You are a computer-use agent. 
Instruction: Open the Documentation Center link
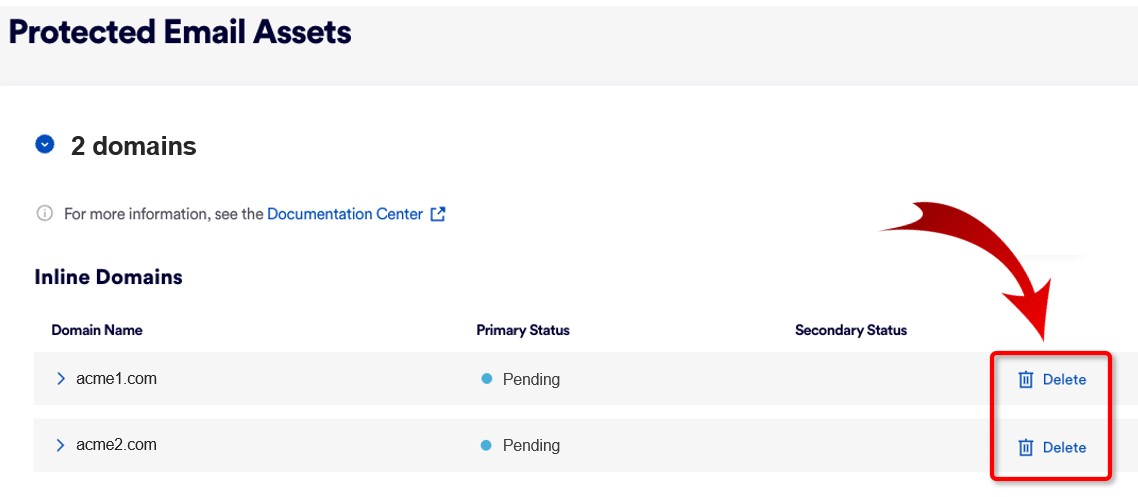point(344,214)
